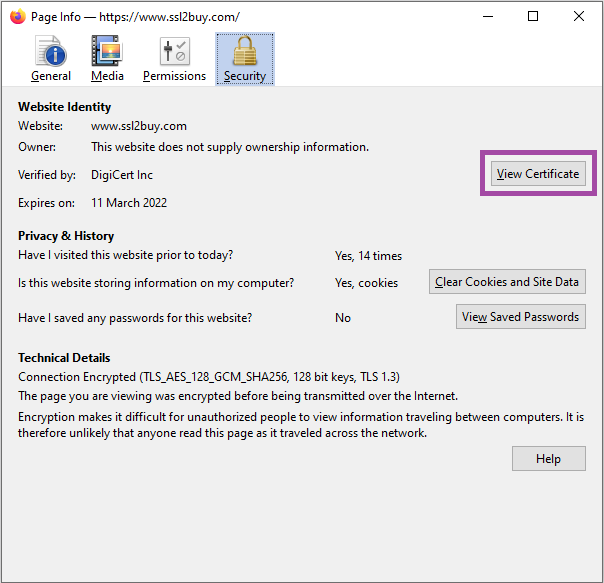The height and width of the screenshot is (583, 604).
Task: Click the Page Info window title text
Action: click(135, 17)
